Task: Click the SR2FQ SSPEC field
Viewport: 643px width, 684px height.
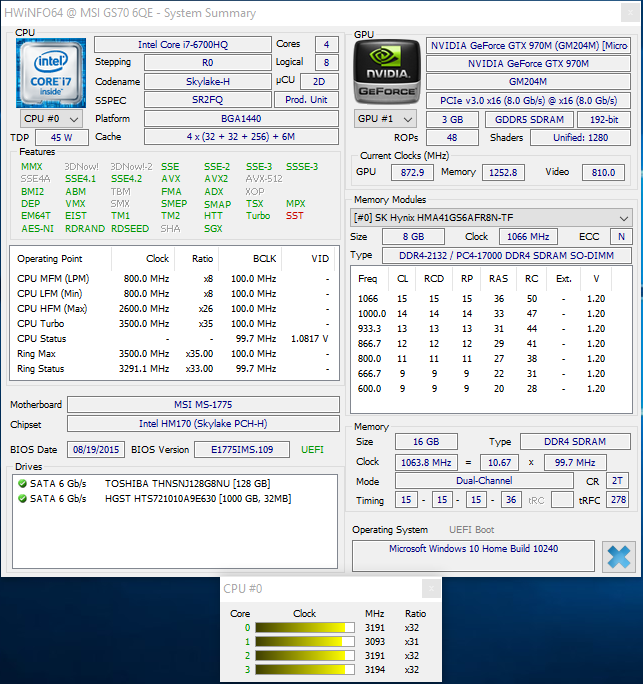Action: click(208, 100)
